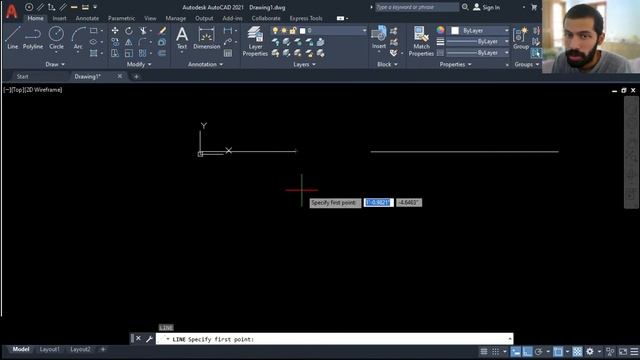The height and width of the screenshot is (360, 640).
Task: Expand the Annotation panel
Action: pos(205,64)
